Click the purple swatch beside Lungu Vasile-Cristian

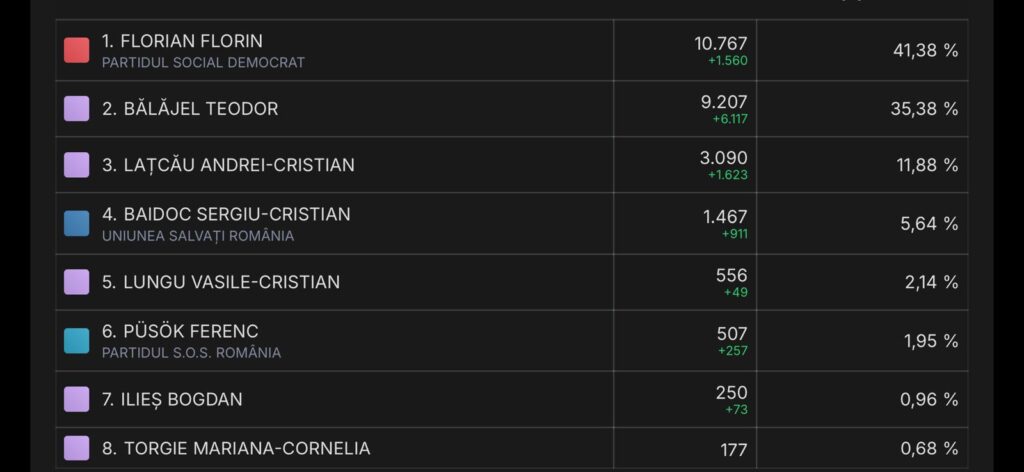[x=77, y=282]
